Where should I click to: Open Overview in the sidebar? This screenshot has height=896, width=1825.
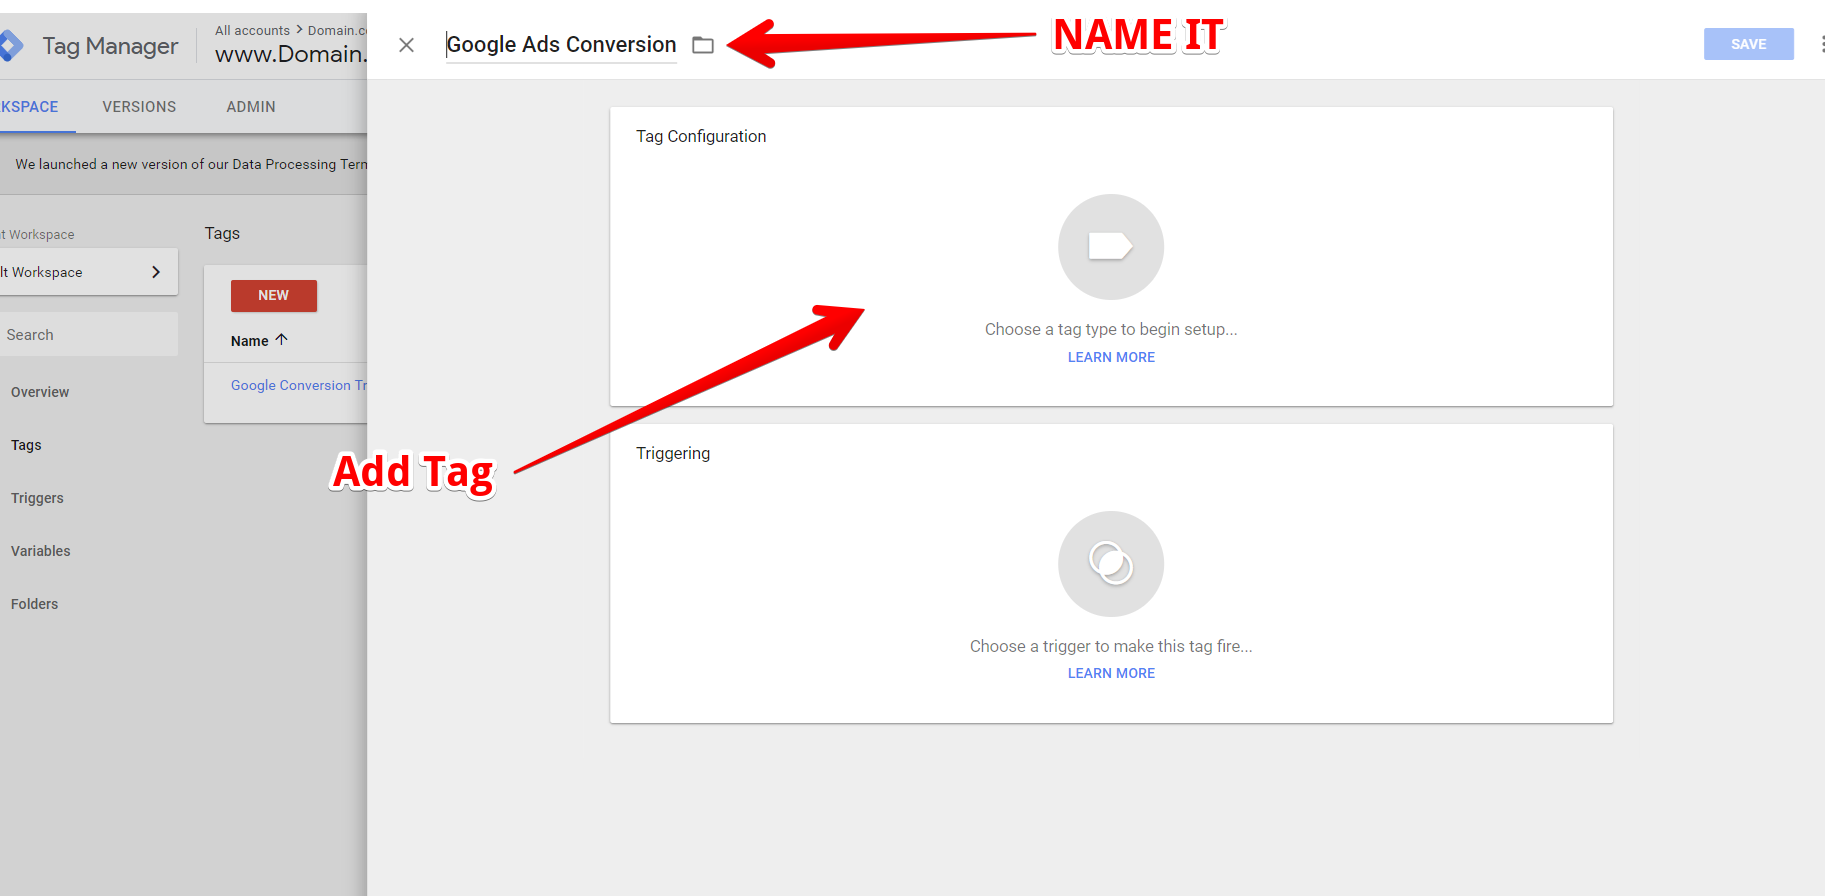pos(40,392)
